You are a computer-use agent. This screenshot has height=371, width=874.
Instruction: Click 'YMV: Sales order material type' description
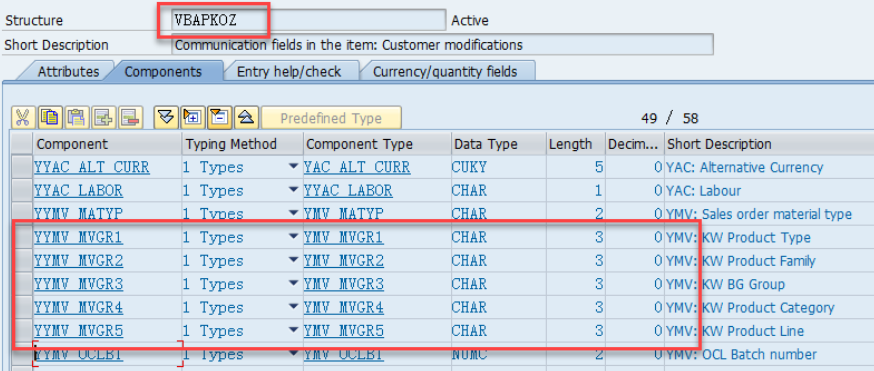point(759,214)
